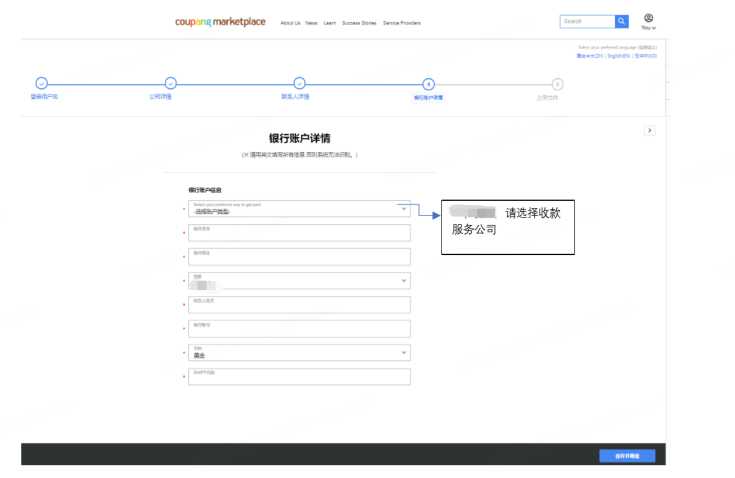This screenshot has height=478, width=735.
Task: Click the Search text field in header
Action: coord(586,21)
